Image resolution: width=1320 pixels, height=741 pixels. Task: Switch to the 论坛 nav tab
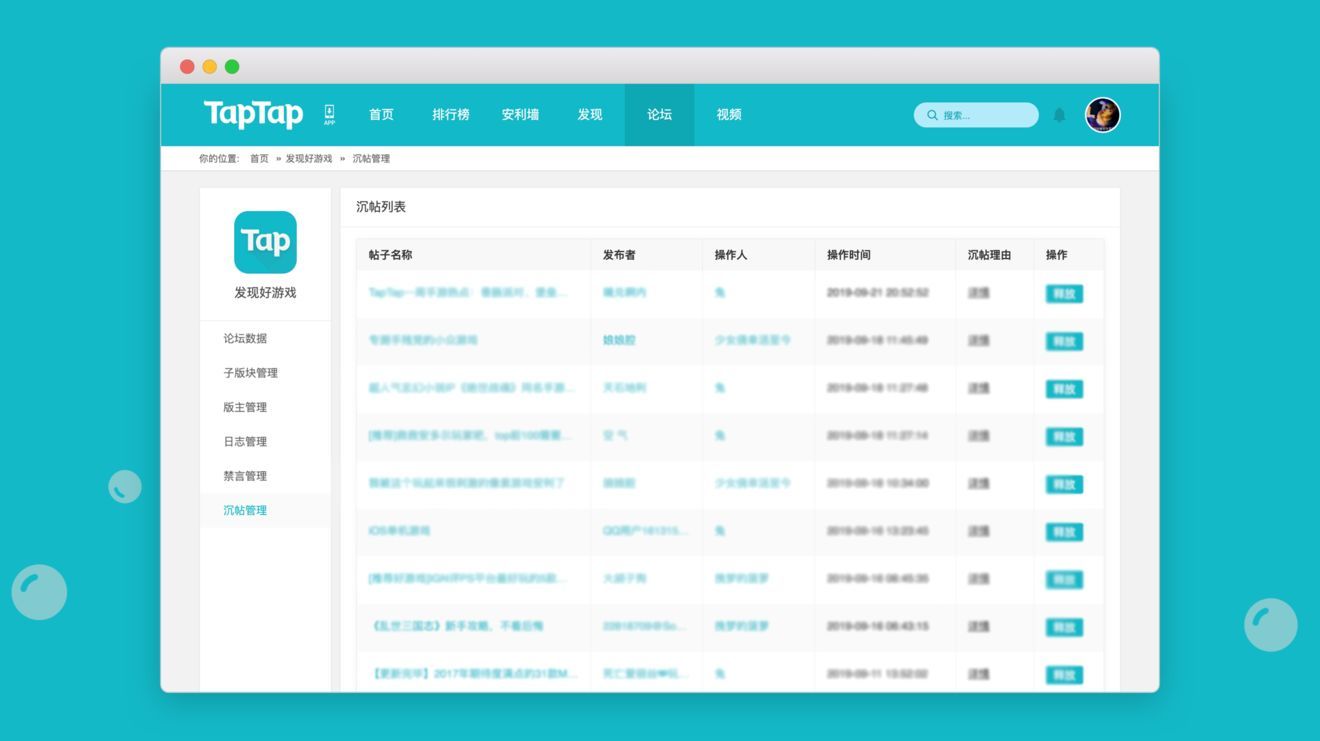coord(659,115)
